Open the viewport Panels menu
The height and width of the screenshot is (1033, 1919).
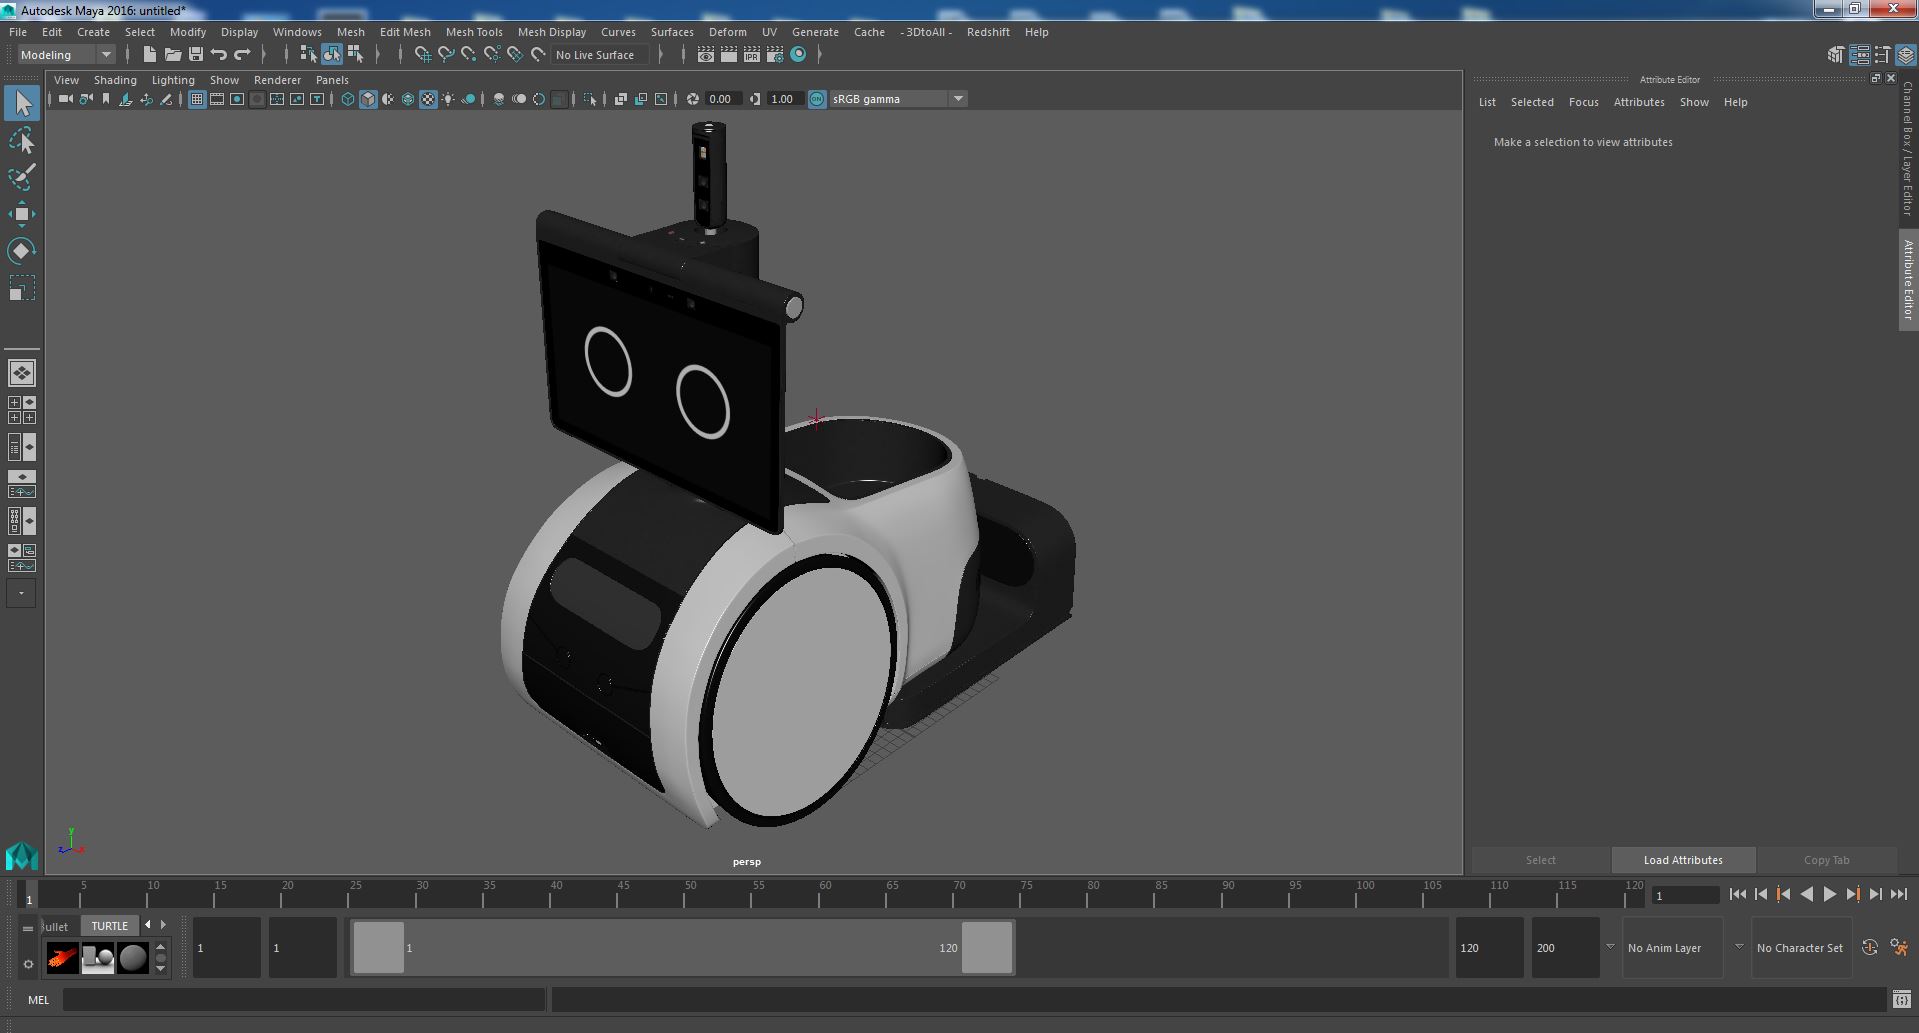coord(332,80)
